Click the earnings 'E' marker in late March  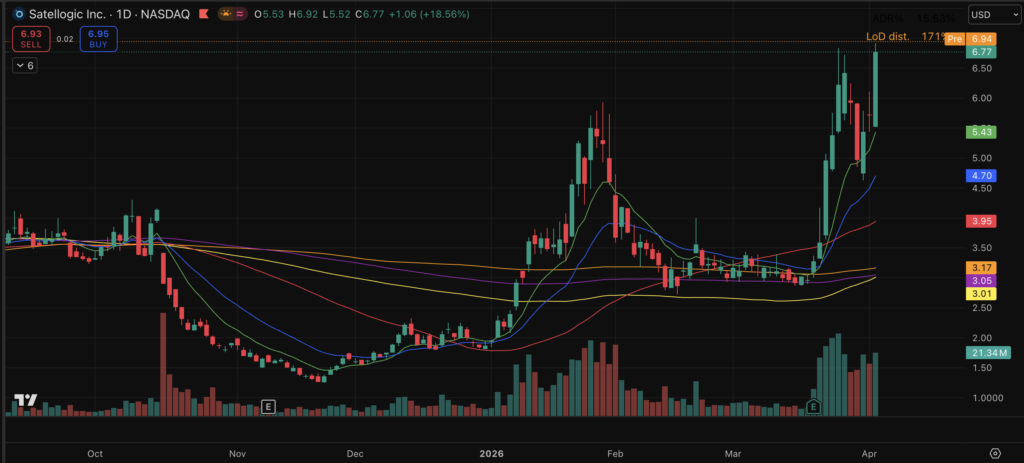click(x=813, y=405)
